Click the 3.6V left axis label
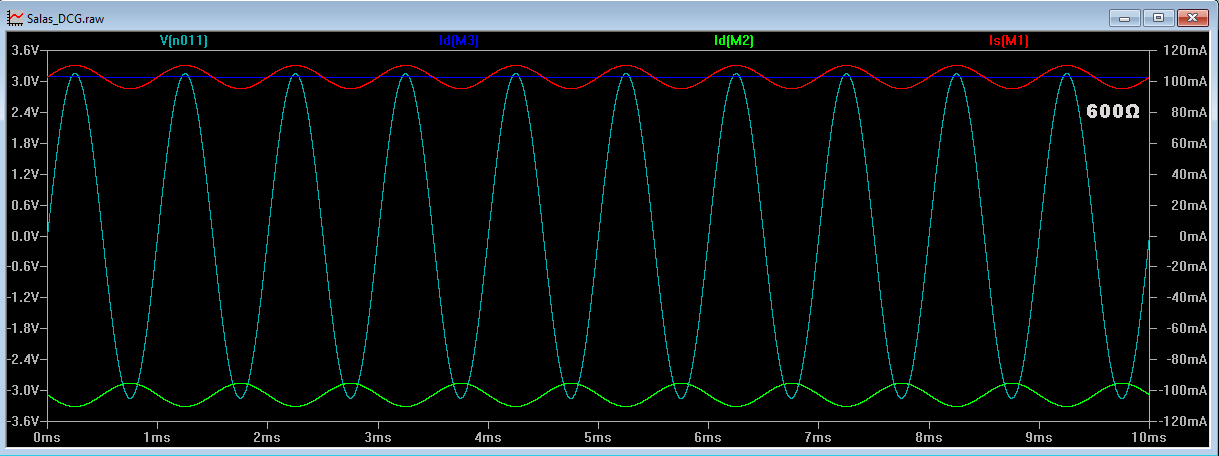This screenshot has width=1219, height=456. pyautogui.click(x=25, y=50)
